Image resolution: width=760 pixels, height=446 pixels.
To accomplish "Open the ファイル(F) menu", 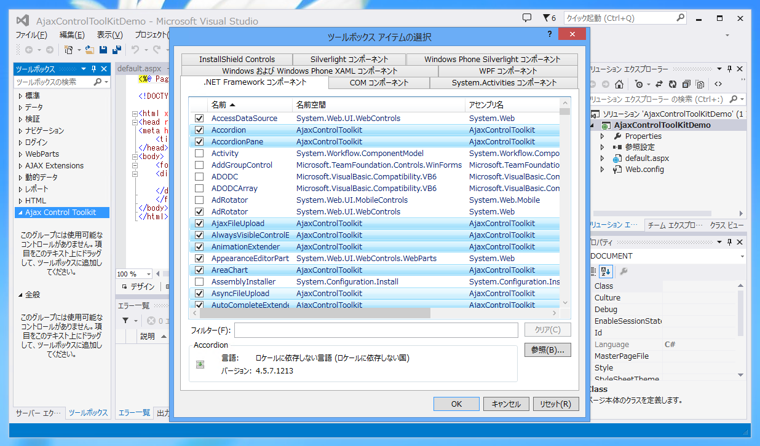I will pyautogui.click(x=32, y=35).
